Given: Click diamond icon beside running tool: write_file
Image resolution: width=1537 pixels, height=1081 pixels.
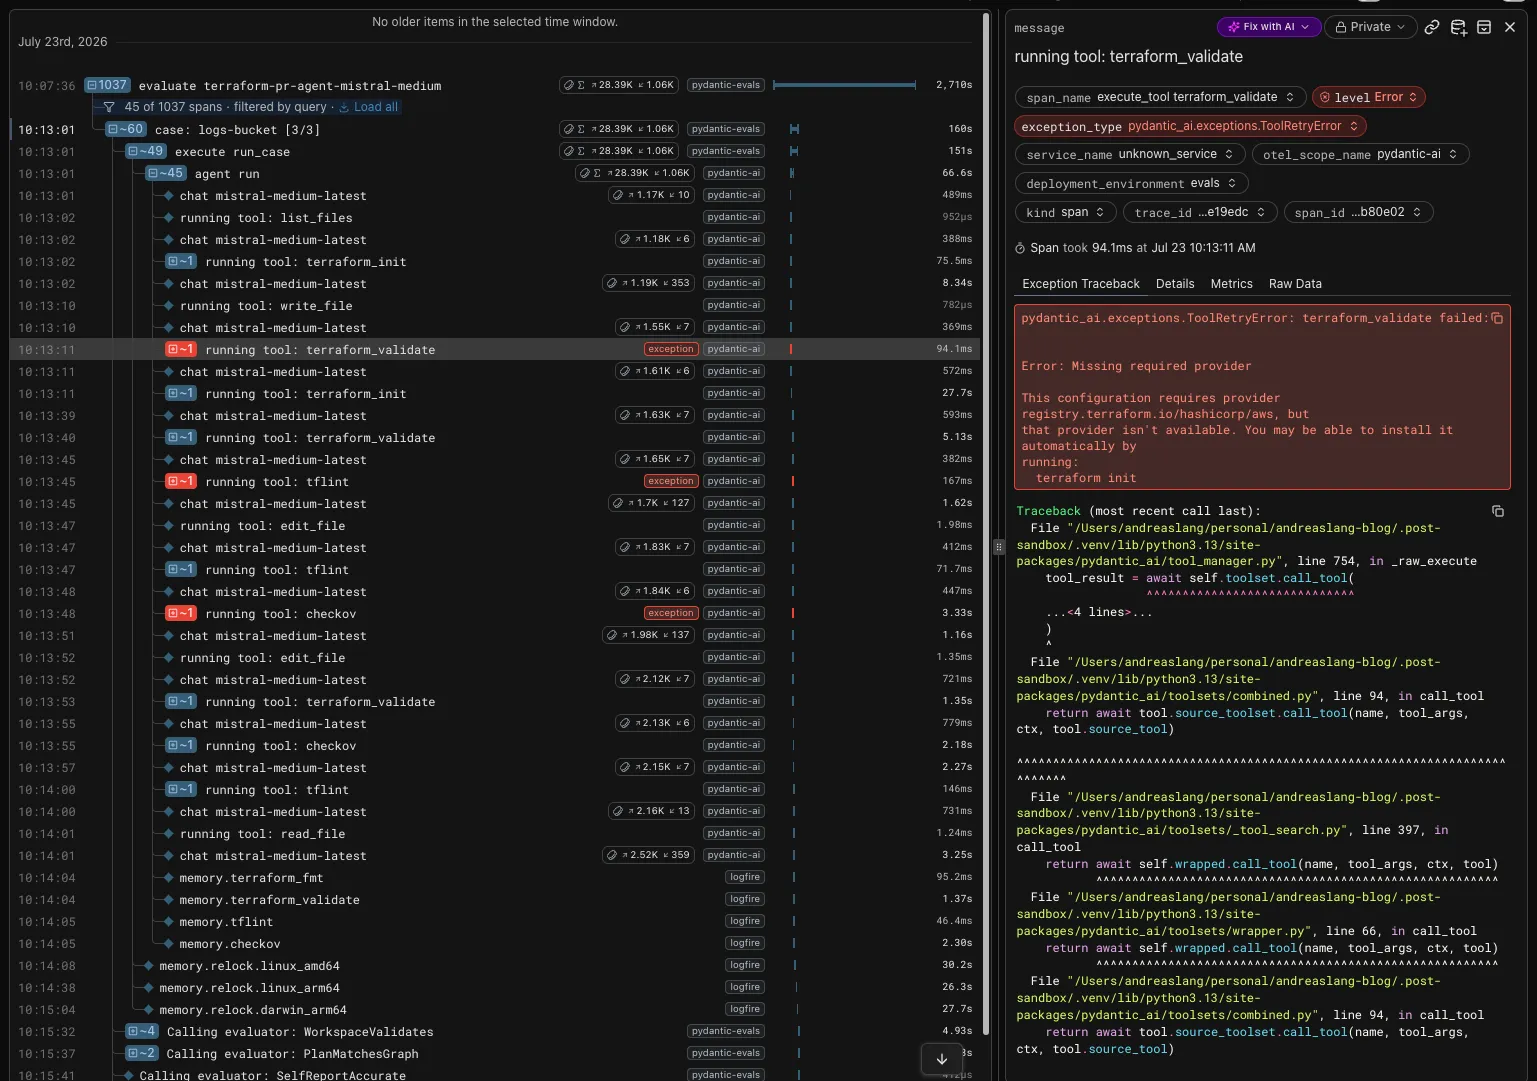Looking at the screenshot, I should coord(169,305).
